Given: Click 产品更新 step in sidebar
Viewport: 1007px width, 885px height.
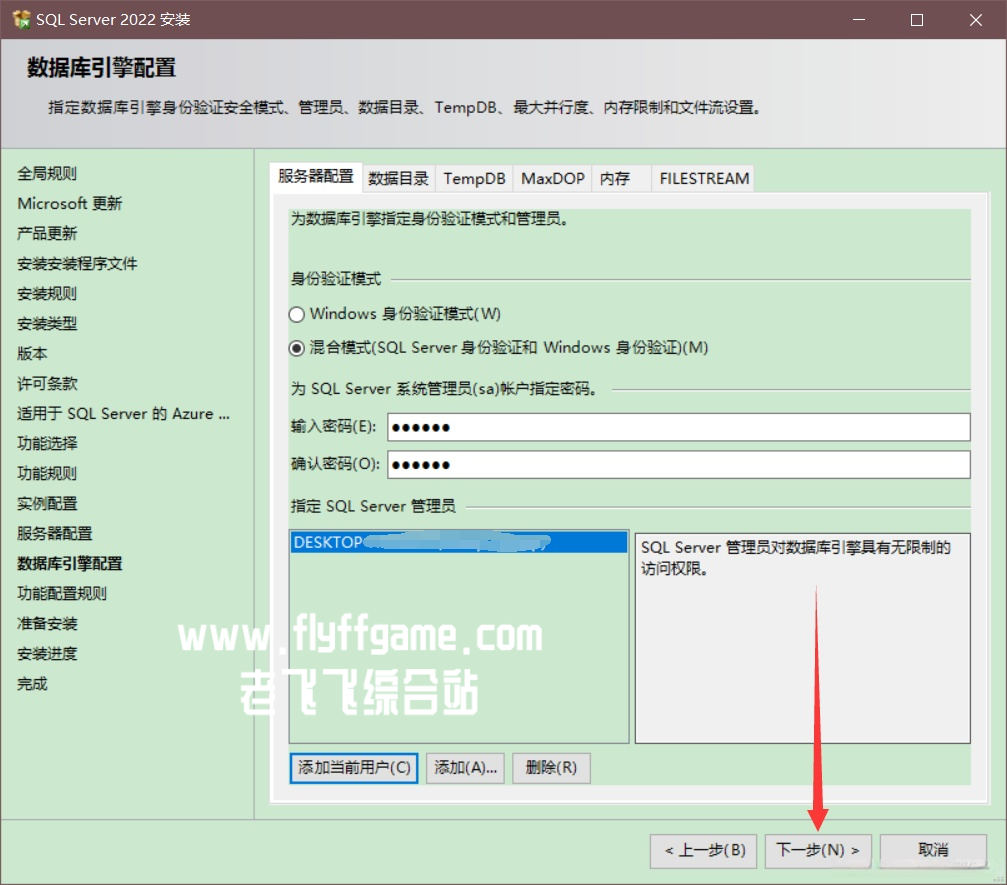Looking at the screenshot, I should 47,234.
